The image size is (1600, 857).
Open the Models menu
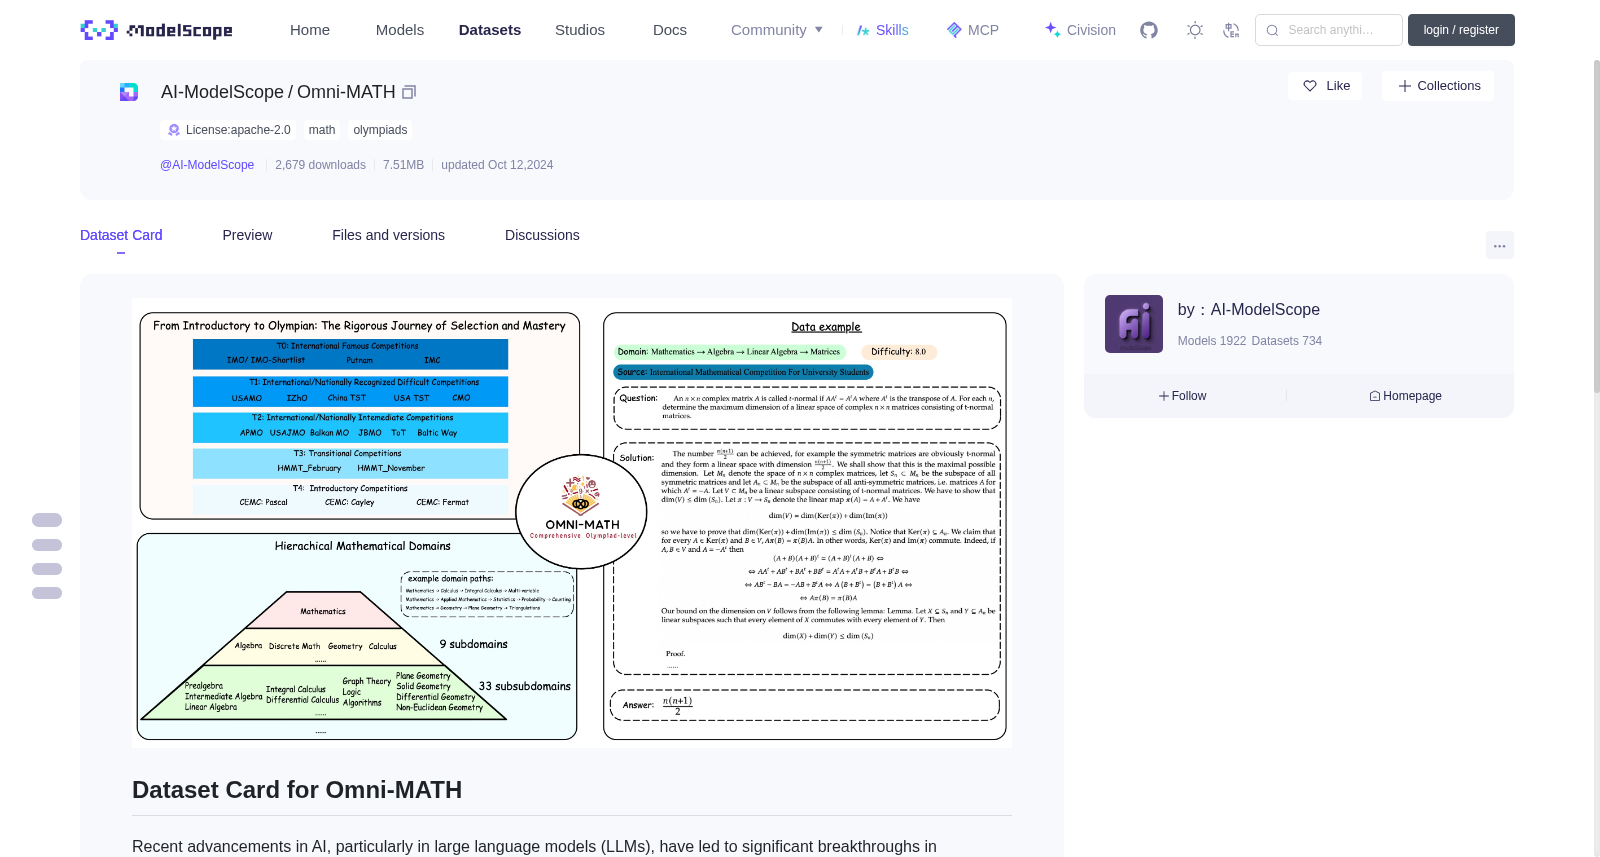click(x=400, y=30)
